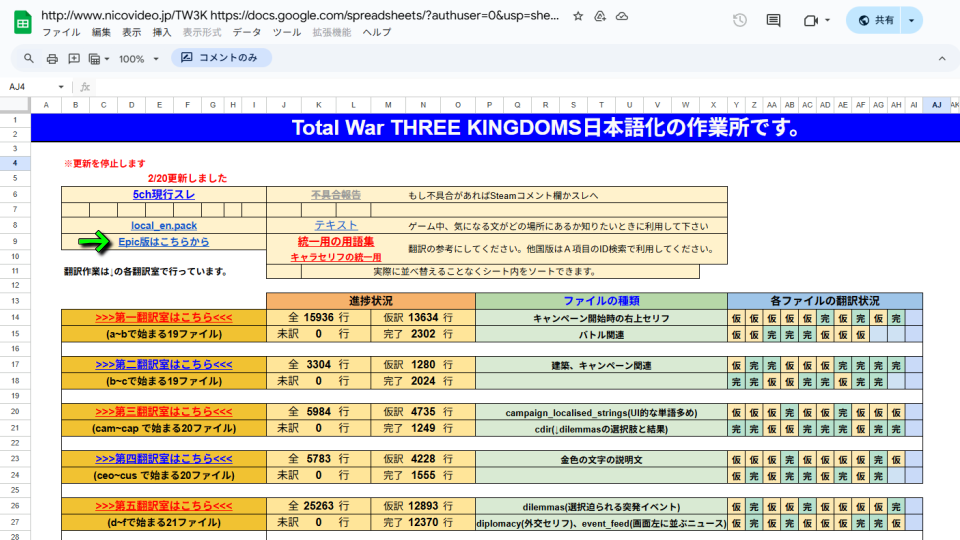Open the version history clock icon
Image resolution: width=960 pixels, height=540 pixels.
pos(740,20)
